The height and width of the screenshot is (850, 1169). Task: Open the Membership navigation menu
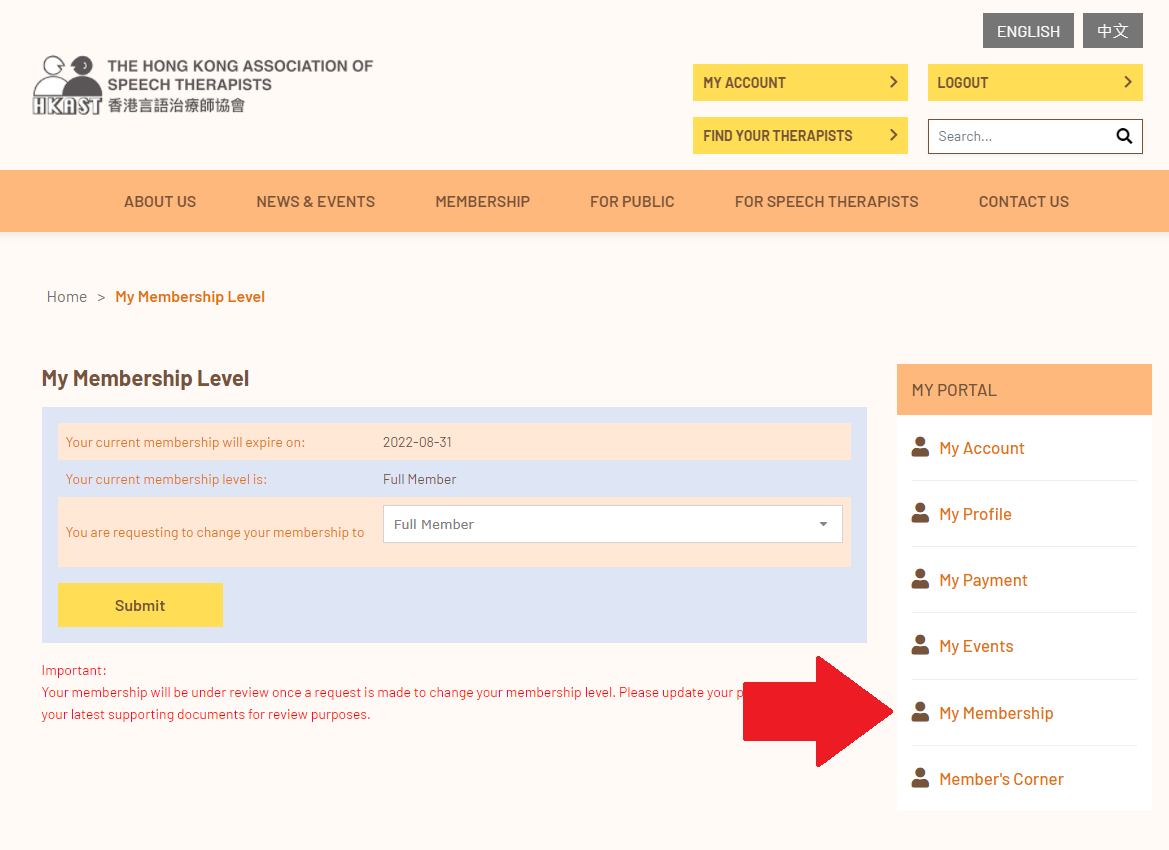[x=482, y=201]
